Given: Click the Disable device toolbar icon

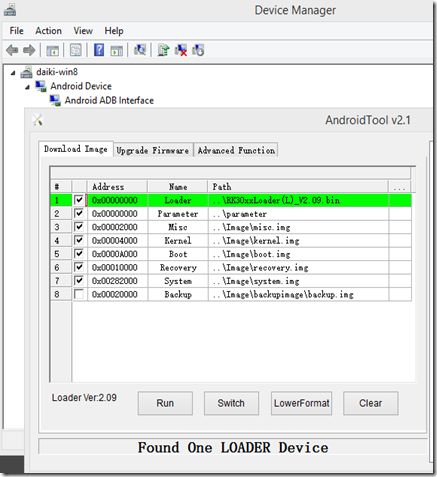Looking at the screenshot, I should [x=198, y=50].
